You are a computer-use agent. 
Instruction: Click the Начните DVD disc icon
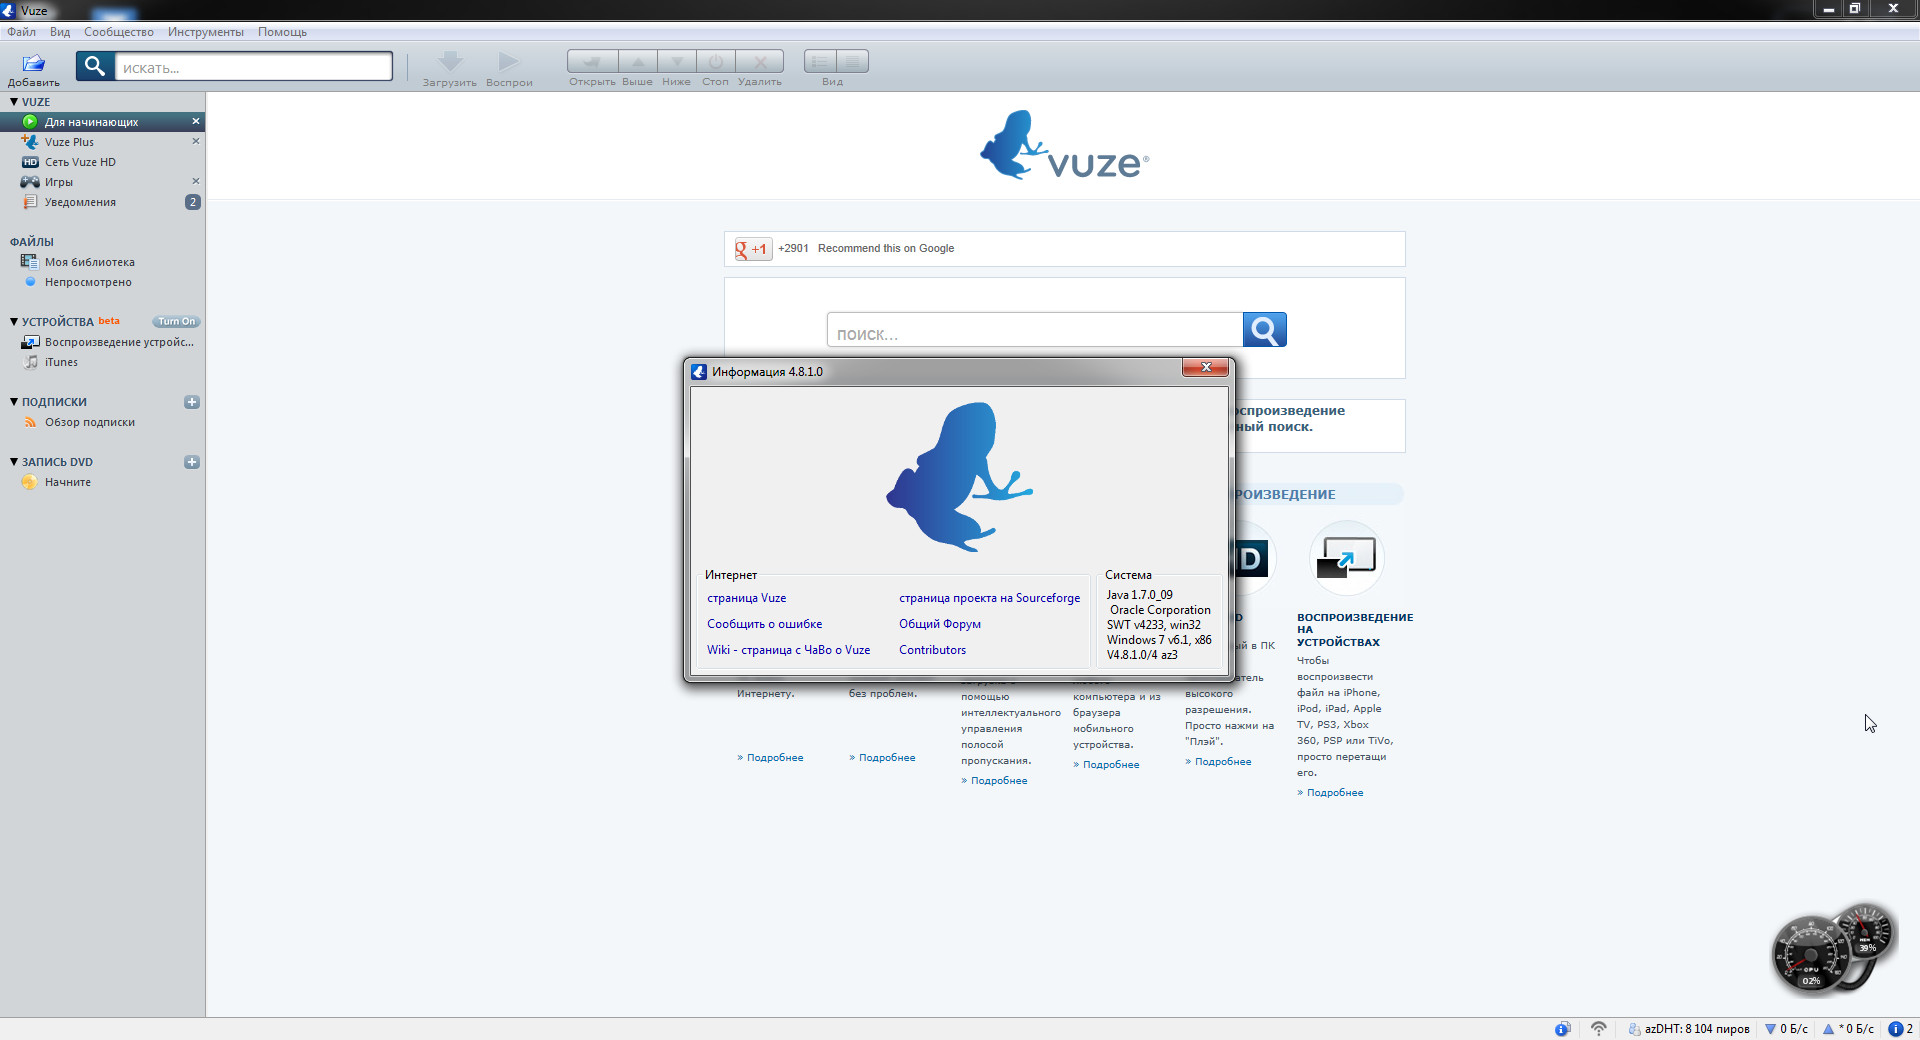click(x=30, y=482)
